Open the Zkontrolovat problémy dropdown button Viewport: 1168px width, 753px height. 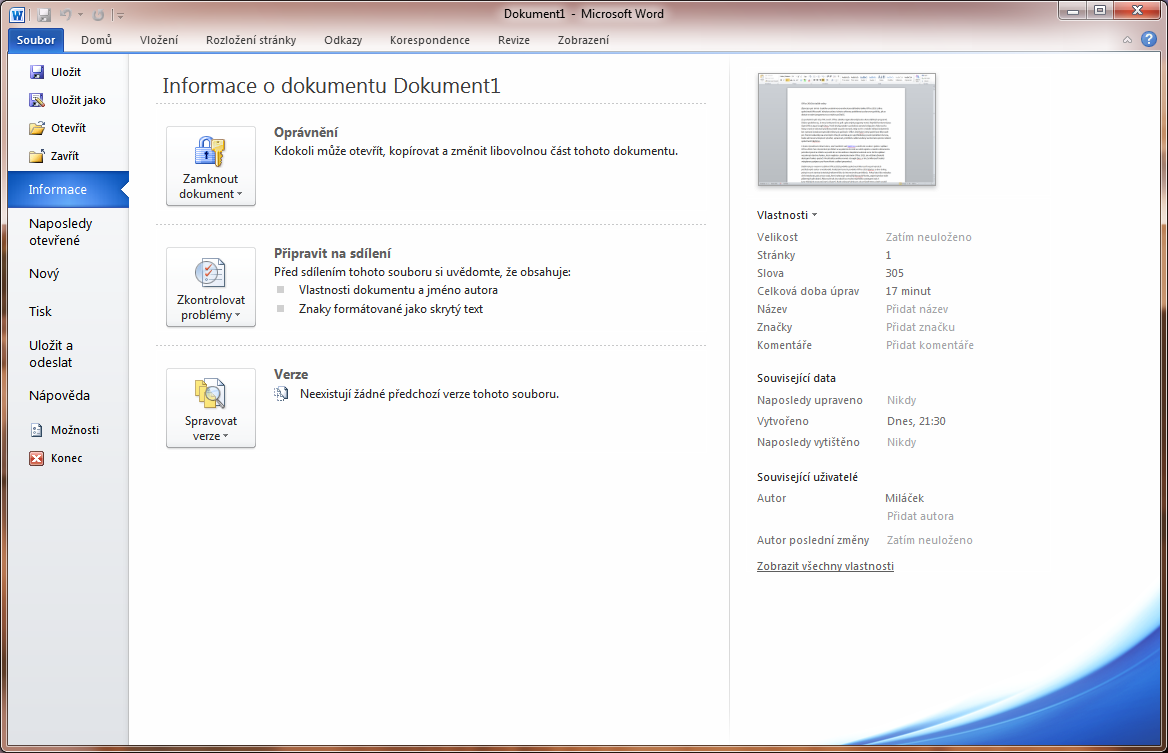(211, 287)
